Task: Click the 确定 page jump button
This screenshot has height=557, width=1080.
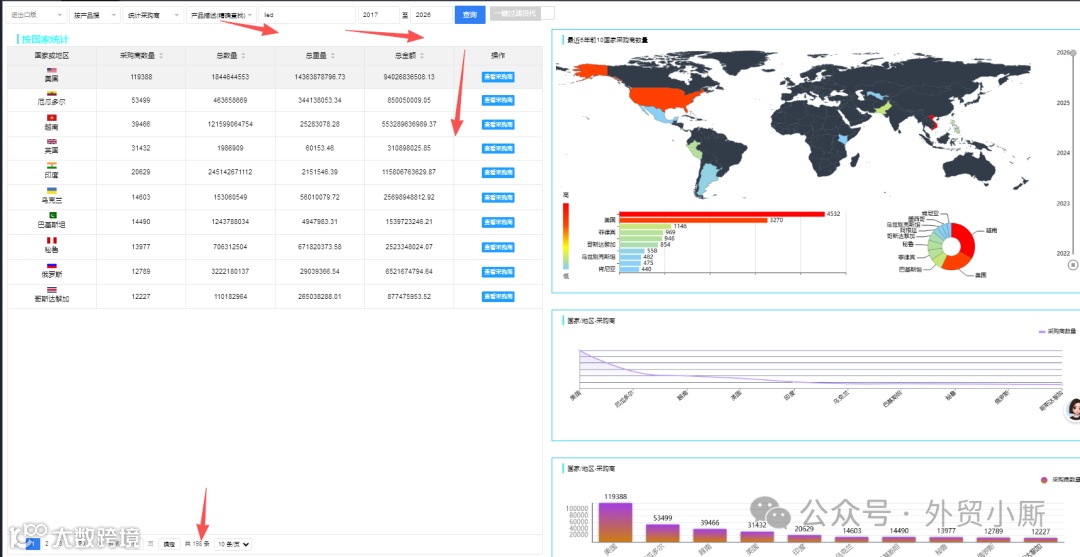Action: point(169,544)
